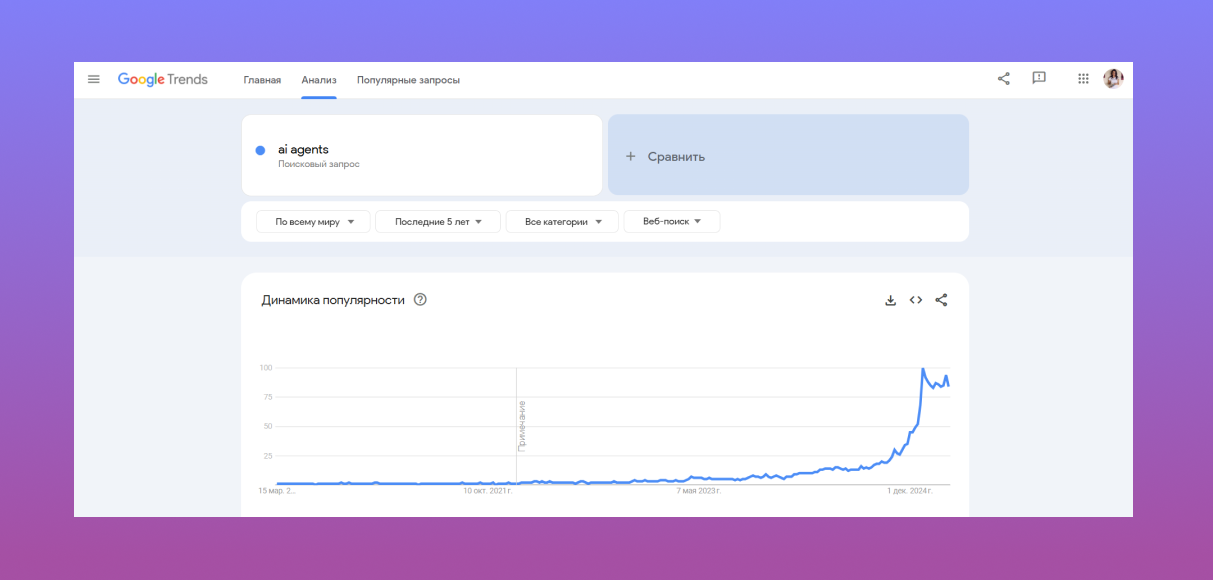The height and width of the screenshot is (580, 1213).
Task: Open the help tooltip next to Динамика популярности
Action: 419,298
